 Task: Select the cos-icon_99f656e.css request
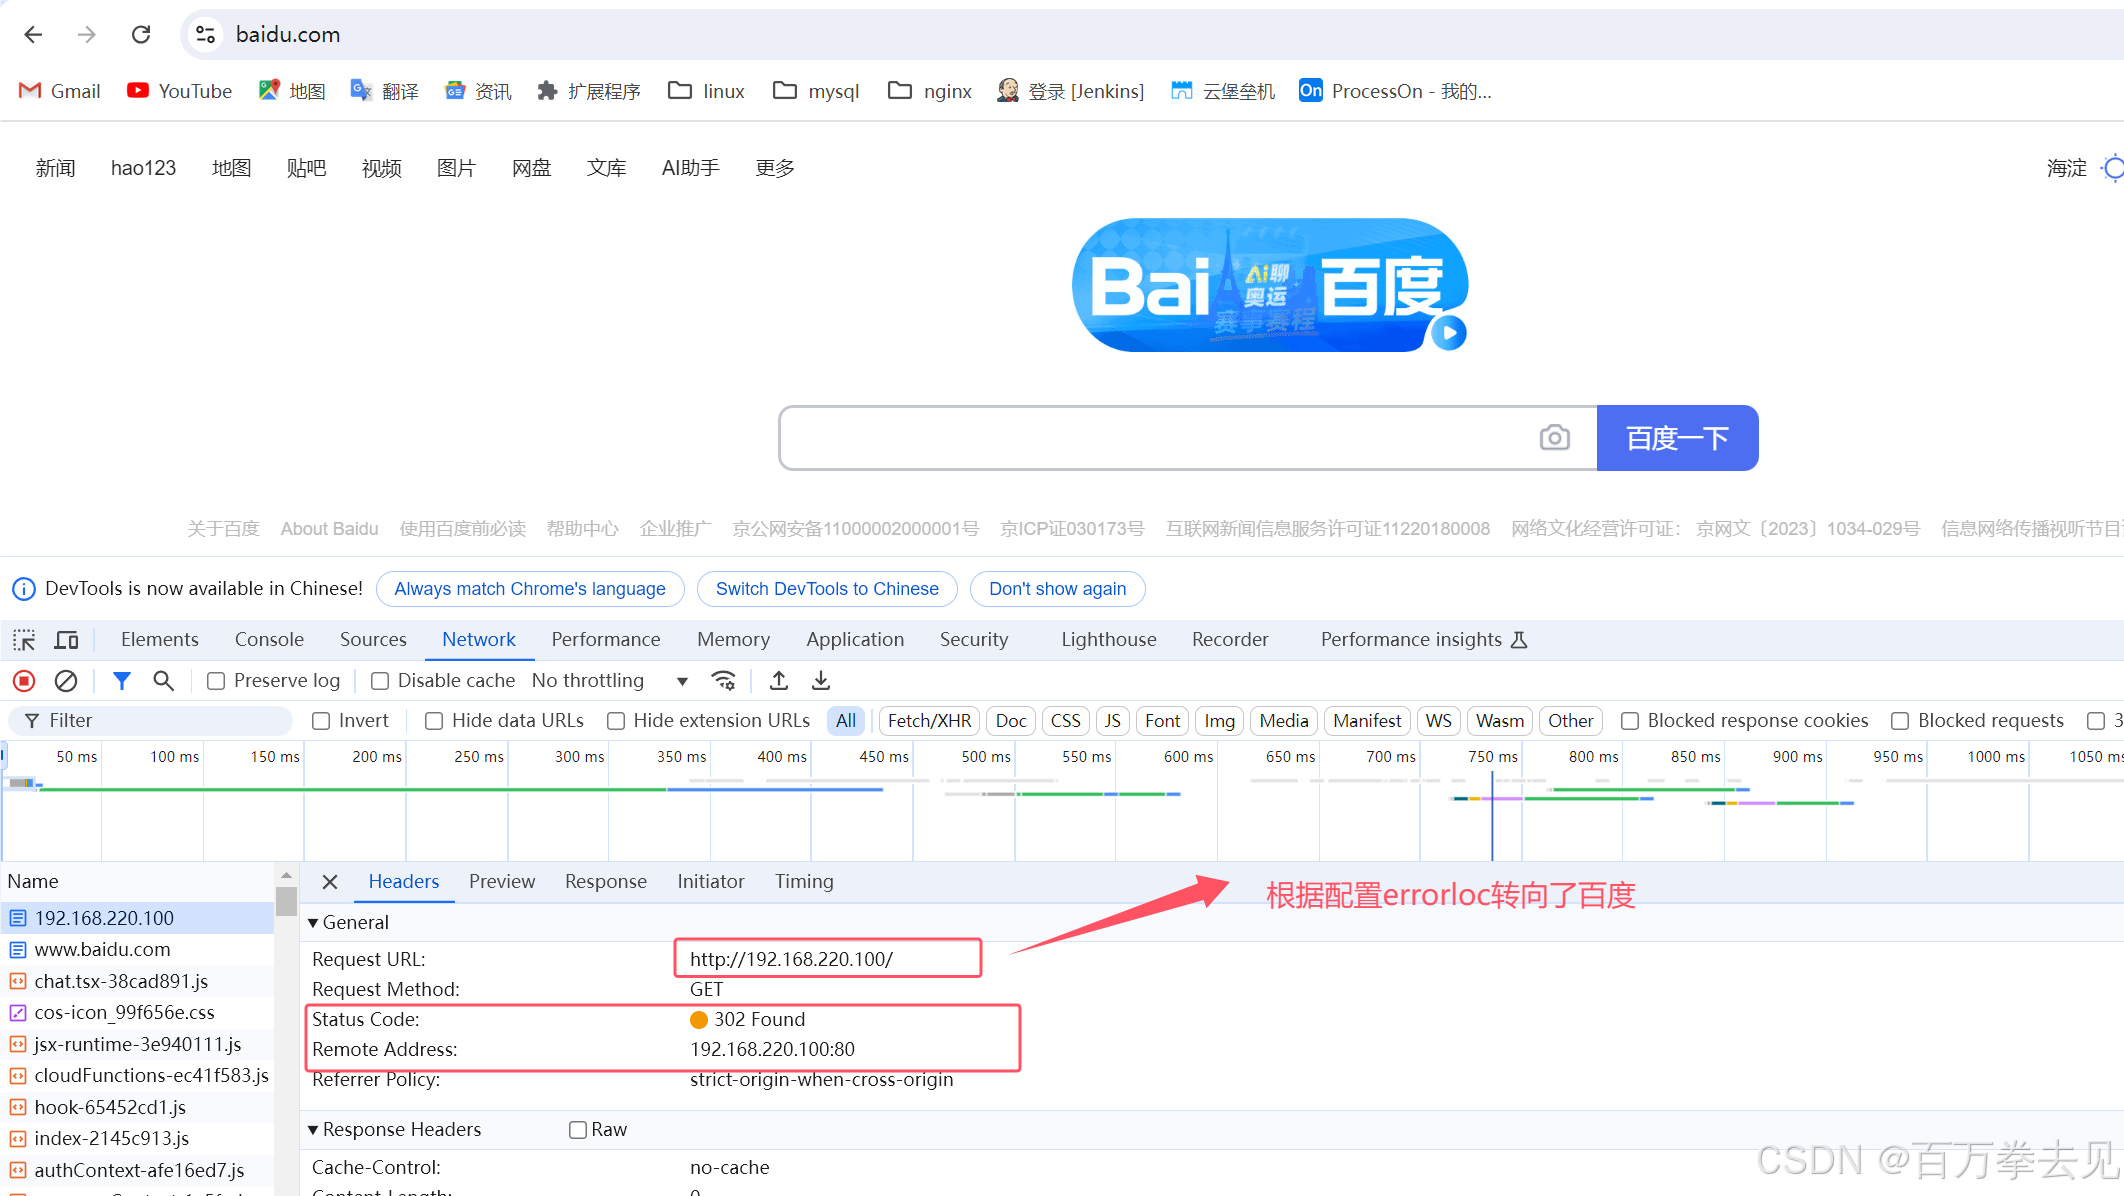(137, 1013)
